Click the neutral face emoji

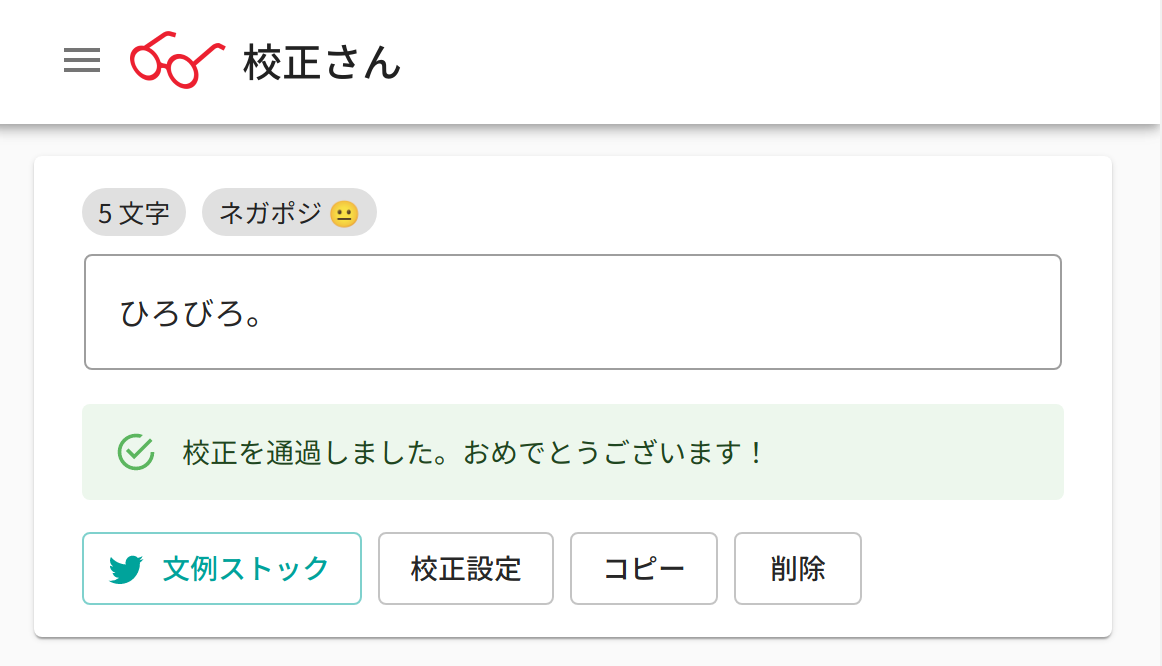tap(343, 214)
